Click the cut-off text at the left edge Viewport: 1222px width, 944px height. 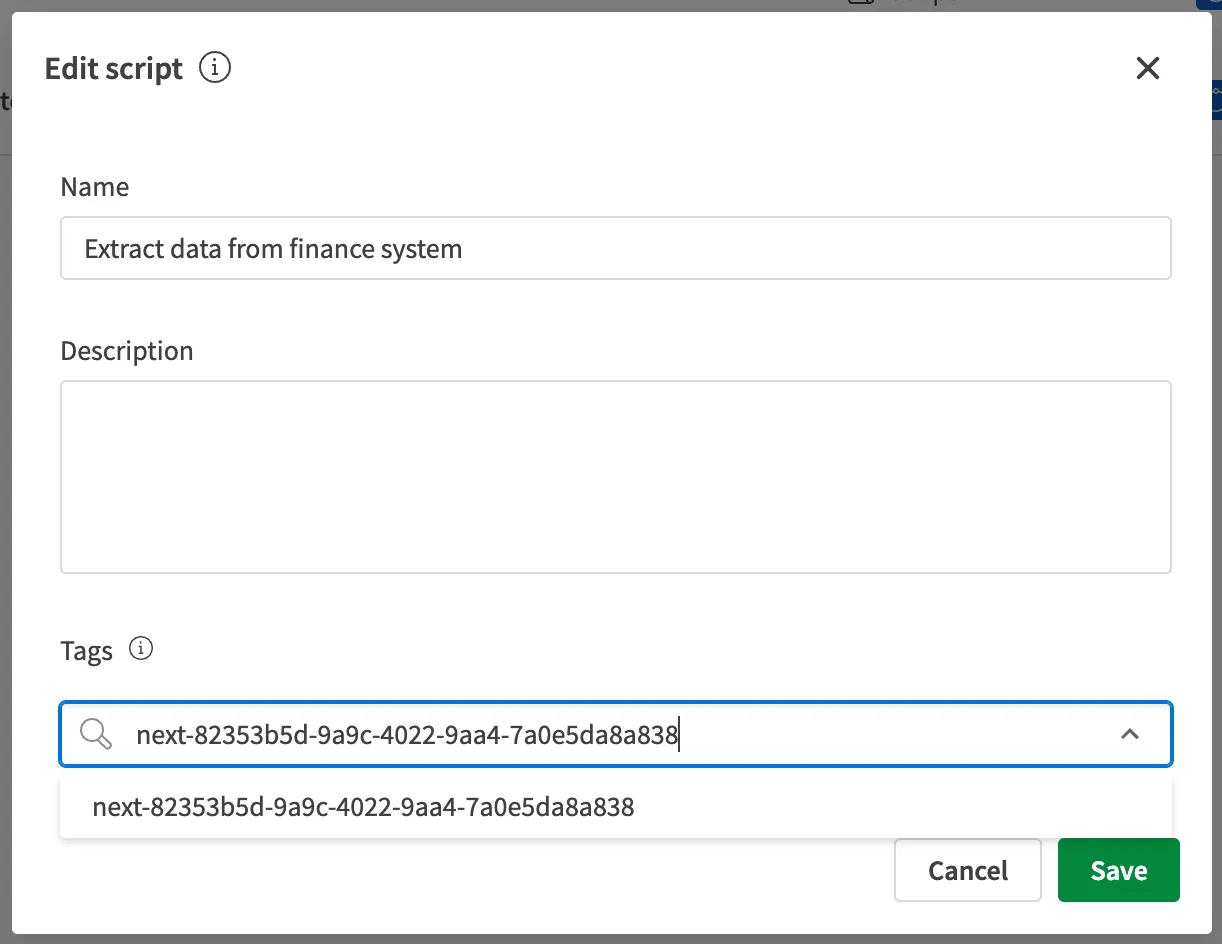pos(4,100)
